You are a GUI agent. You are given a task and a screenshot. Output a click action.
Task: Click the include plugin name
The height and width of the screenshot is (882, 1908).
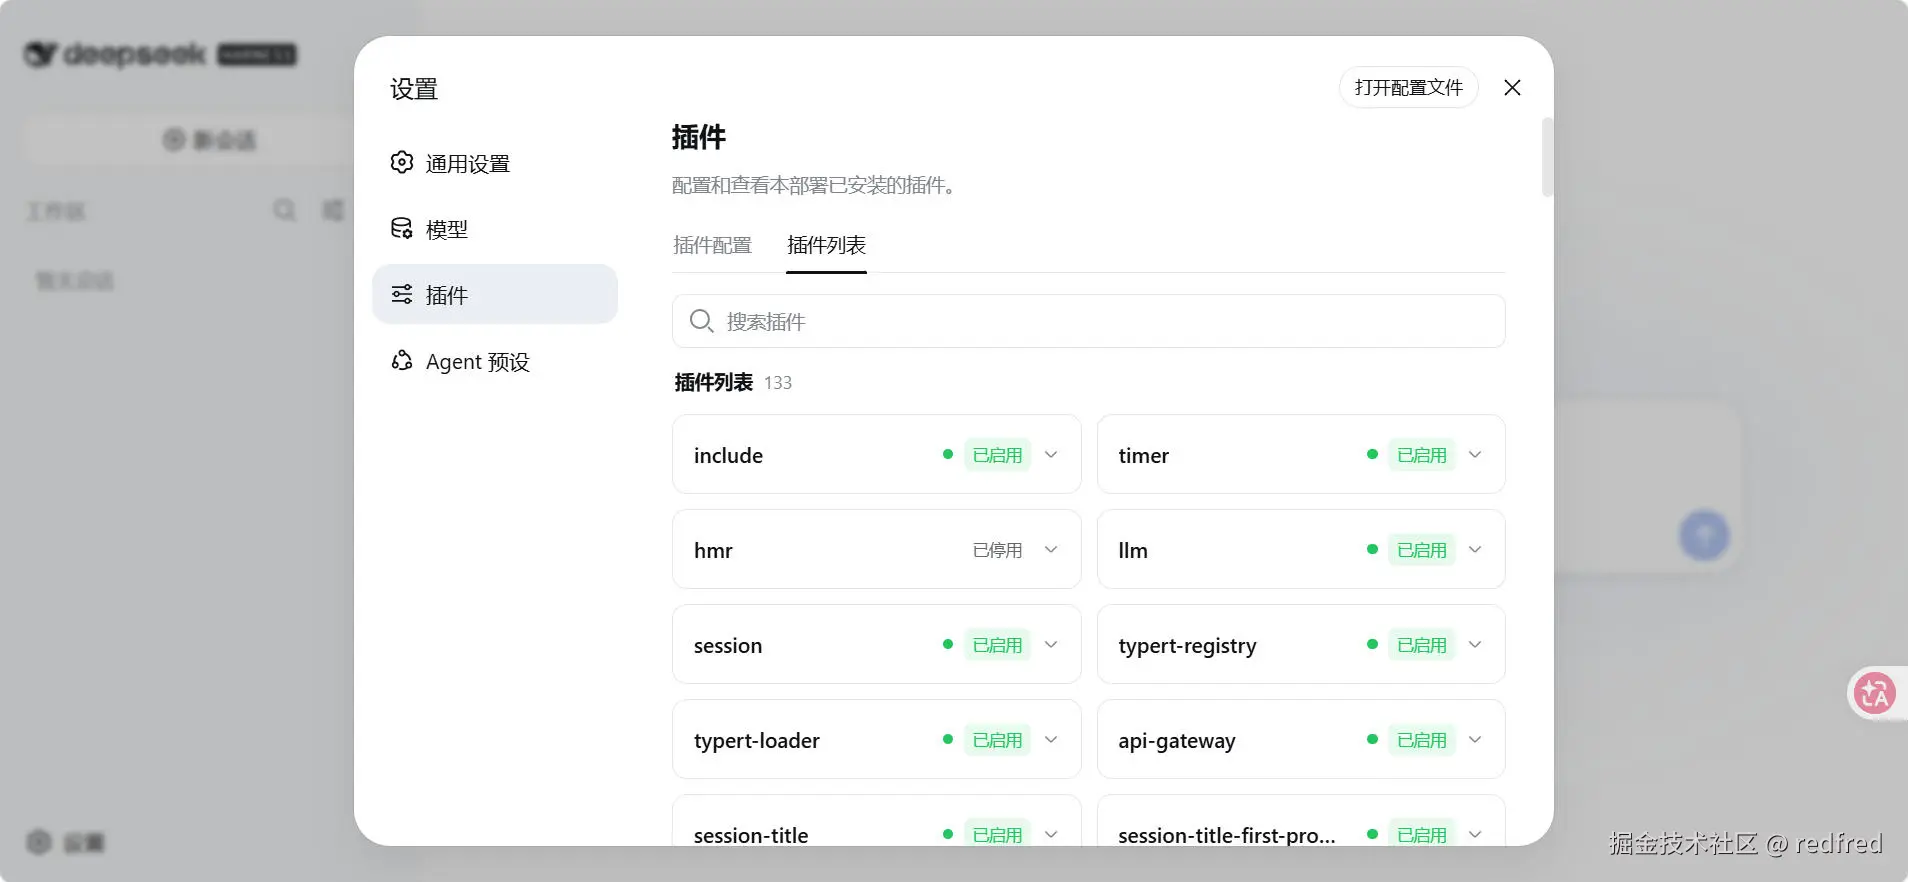point(728,456)
